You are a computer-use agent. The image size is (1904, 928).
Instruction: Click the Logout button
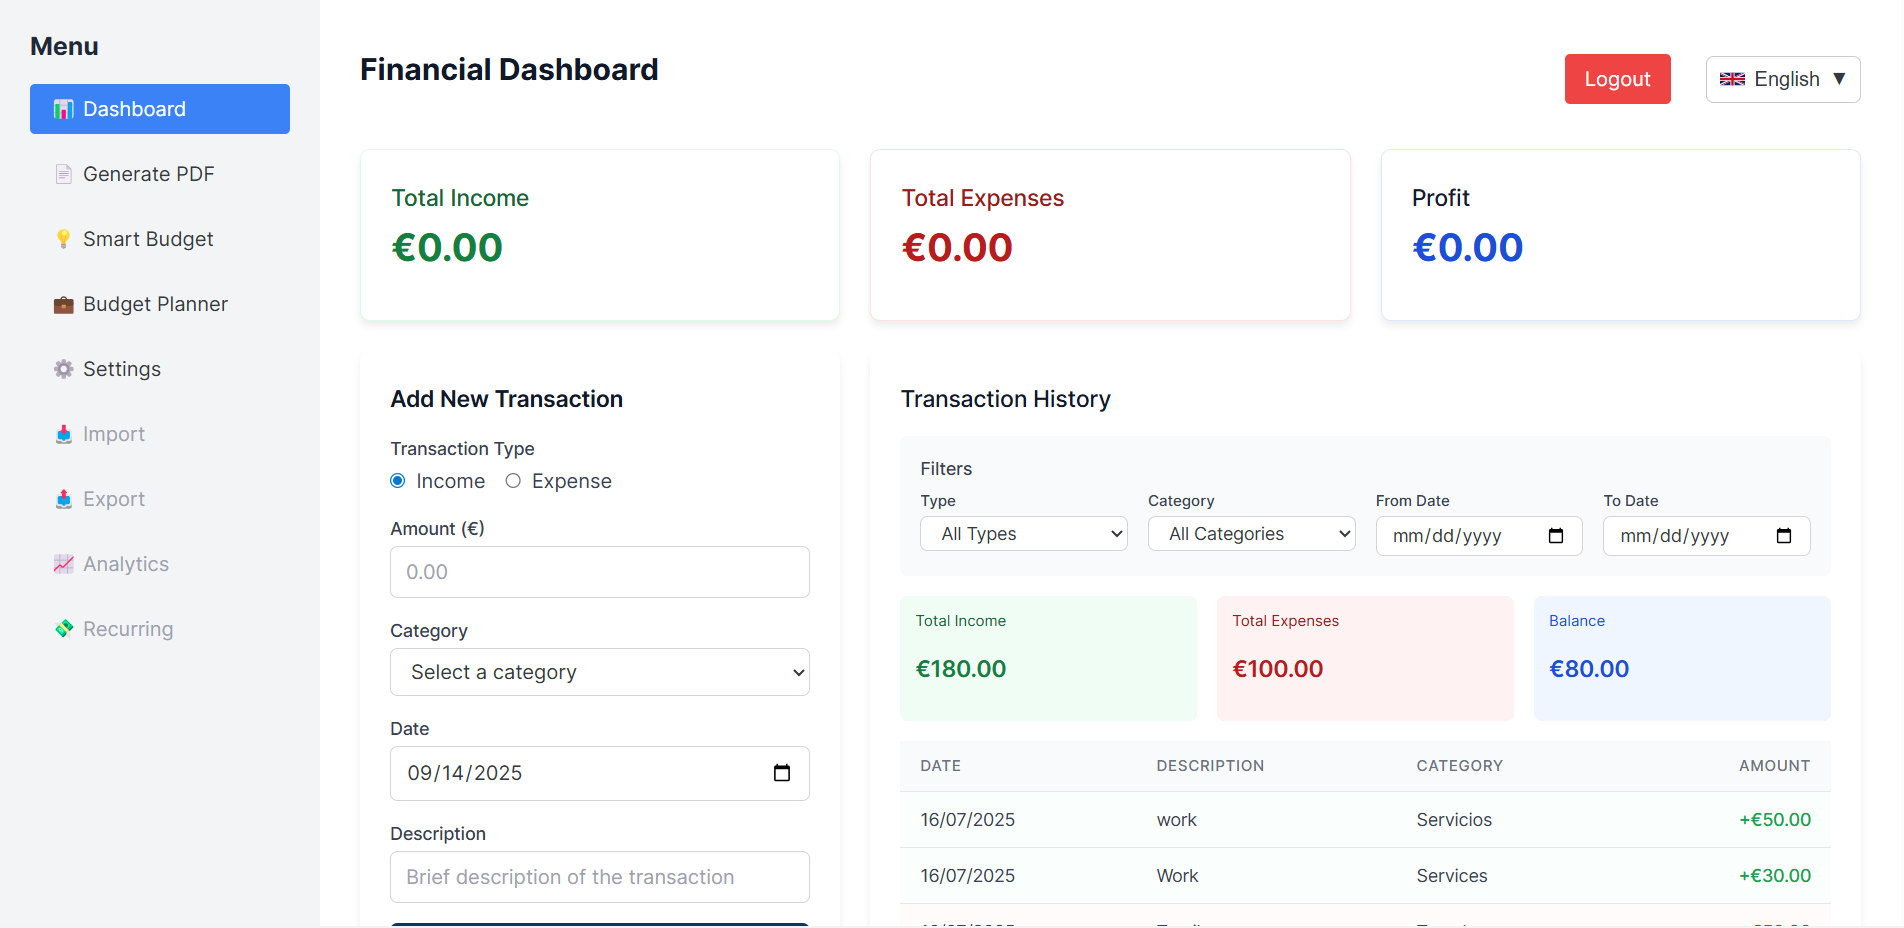[1617, 79]
